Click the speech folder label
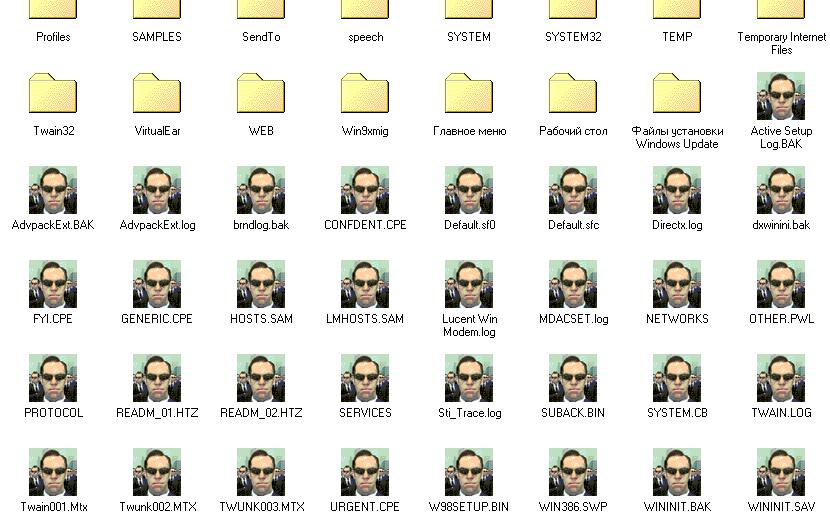 click(x=365, y=37)
